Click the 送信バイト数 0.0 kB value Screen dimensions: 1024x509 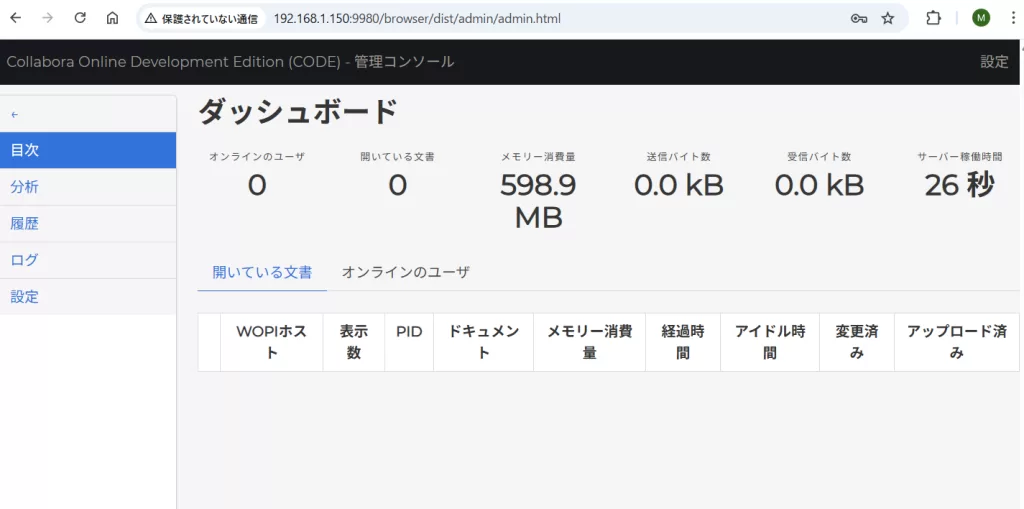coord(679,186)
